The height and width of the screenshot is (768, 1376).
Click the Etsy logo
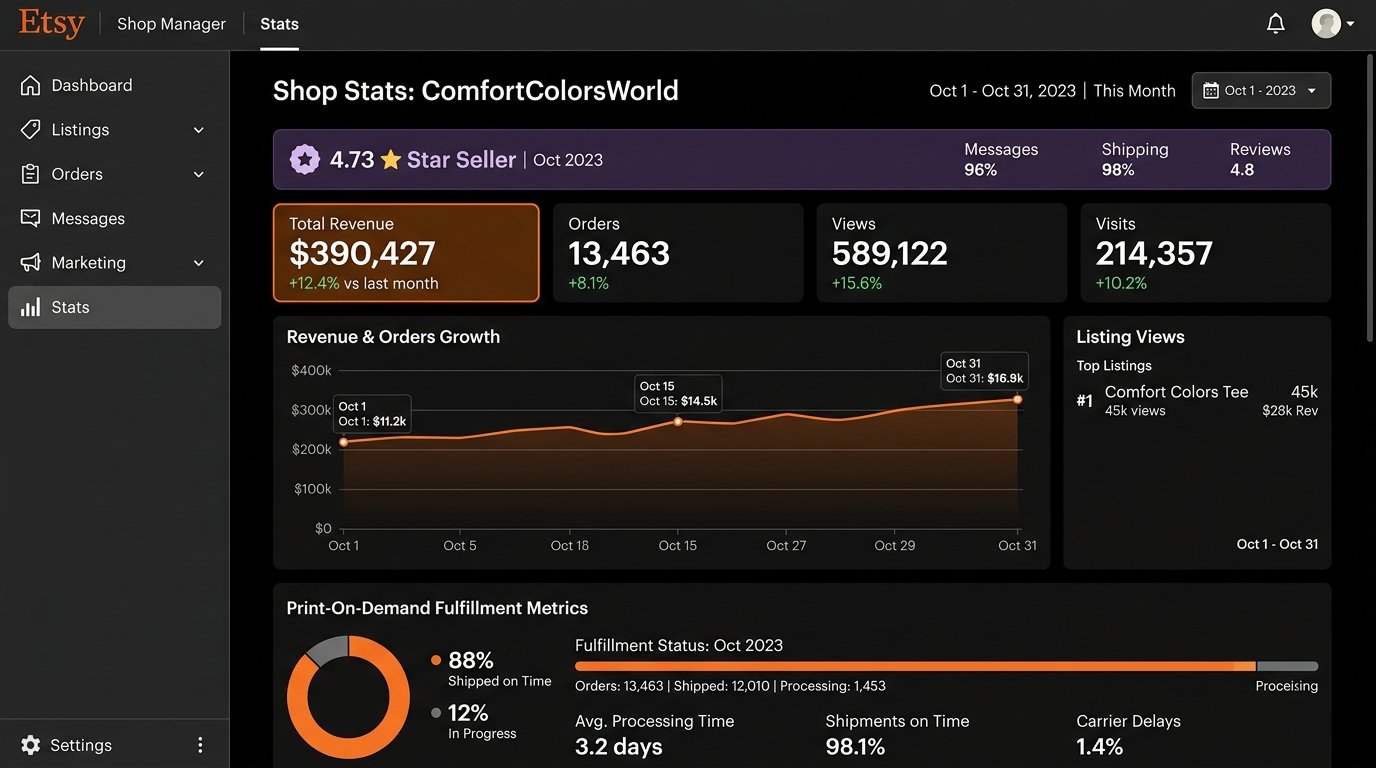(51, 23)
